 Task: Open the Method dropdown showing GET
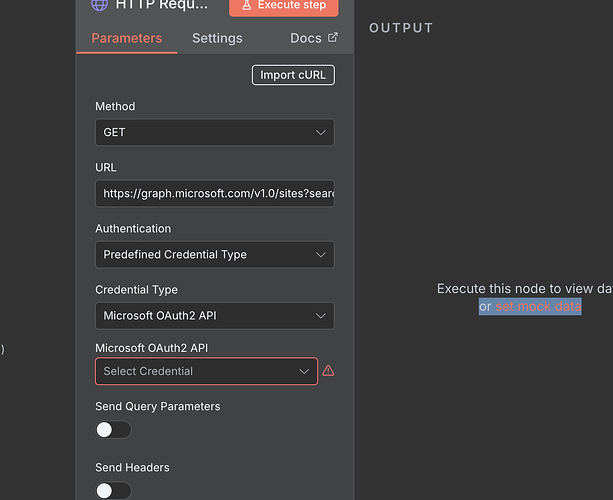[x=214, y=132]
